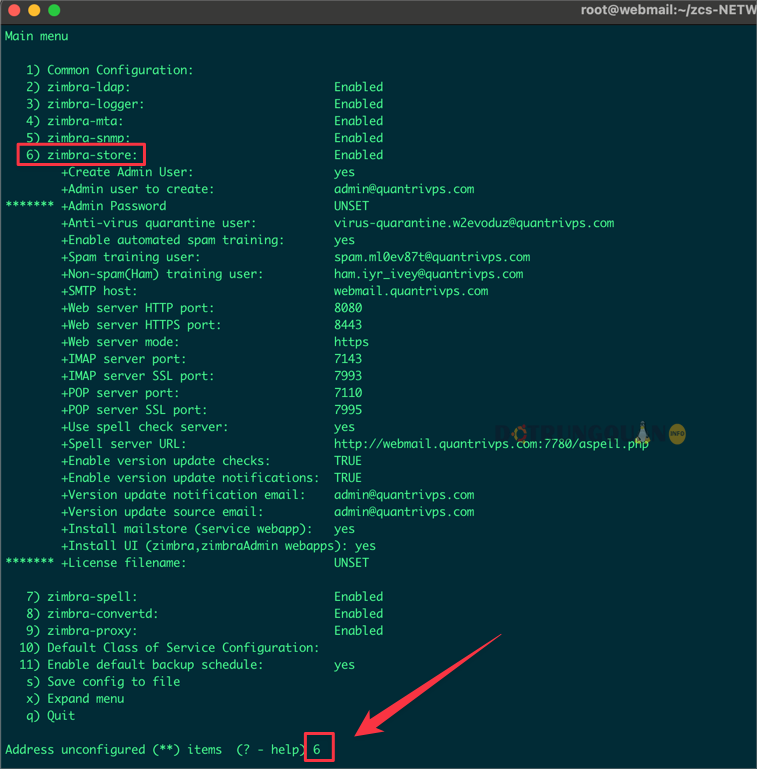Click 'Enabled' status next to zimbra-store
Viewport: 757px width, 769px height.
[358, 155]
